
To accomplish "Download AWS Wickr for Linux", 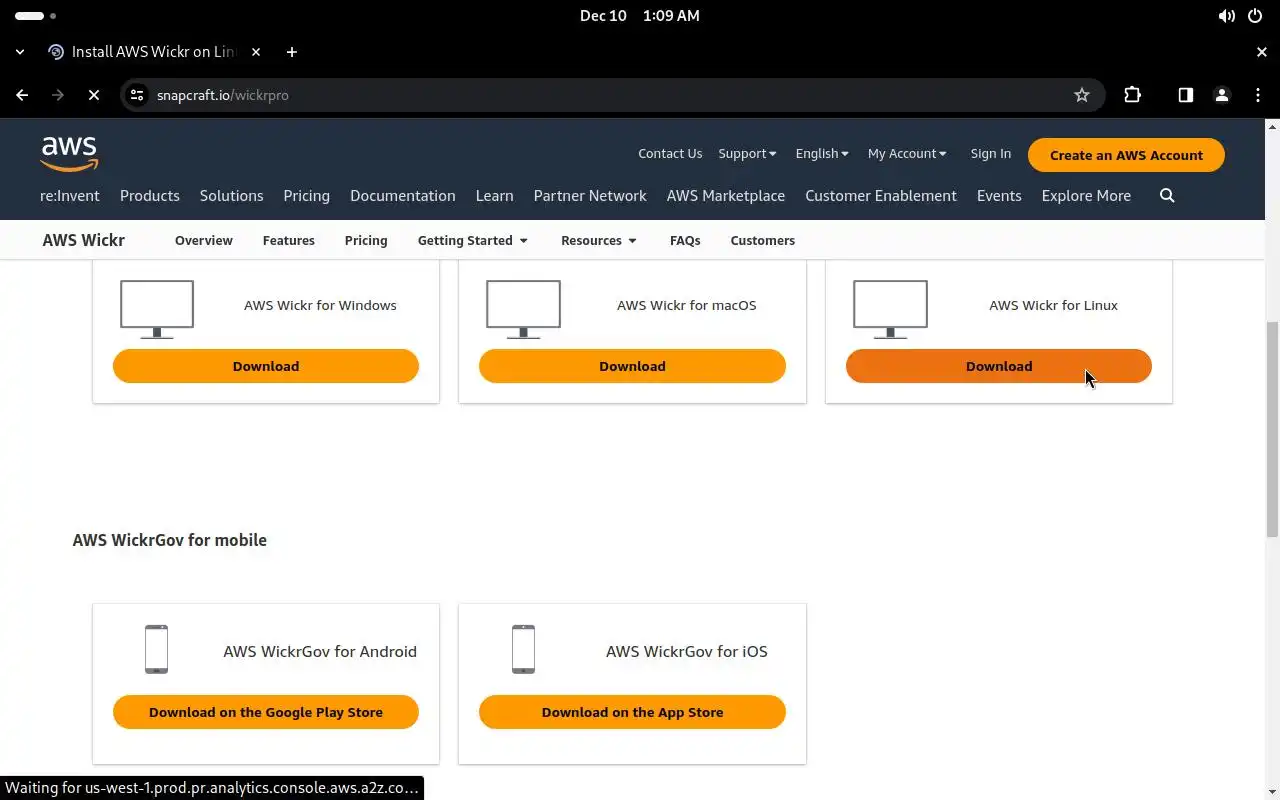I will pyautogui.click(x=999, y=366).
